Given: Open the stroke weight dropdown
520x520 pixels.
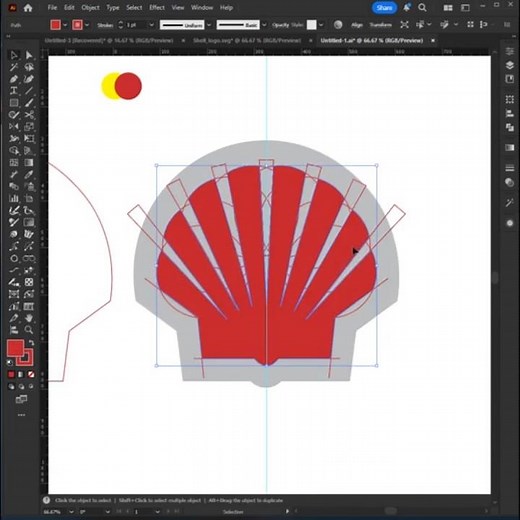Looking at the screenshot, I should [x=152, y=25].
